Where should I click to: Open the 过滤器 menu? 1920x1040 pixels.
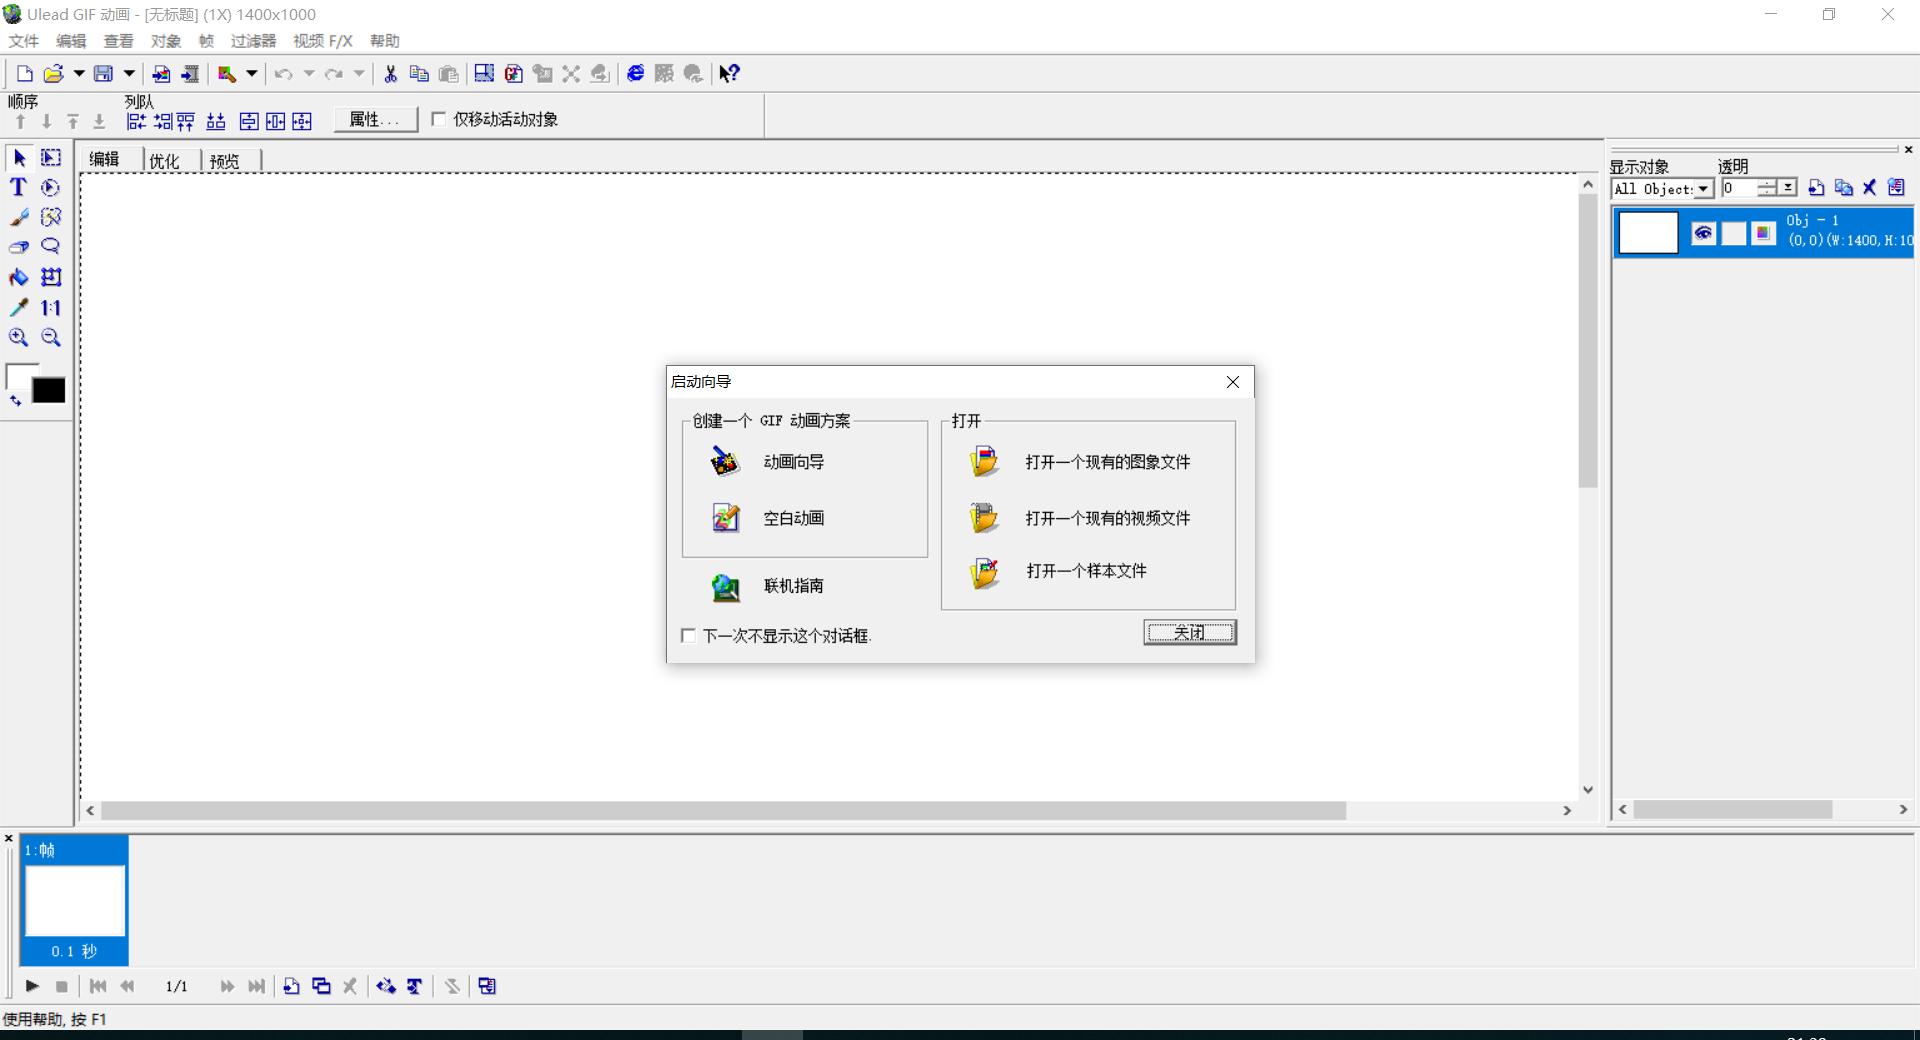pyautogui.click(x=252, y=41)
